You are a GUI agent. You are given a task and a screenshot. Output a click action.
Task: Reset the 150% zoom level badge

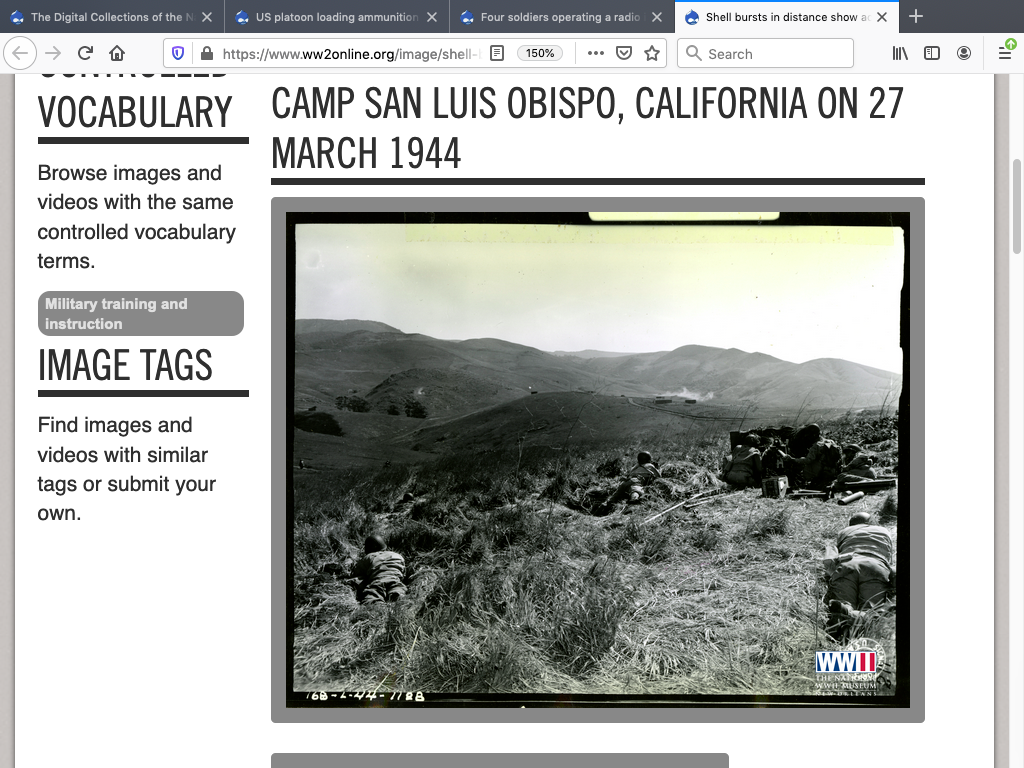[540, 54]
